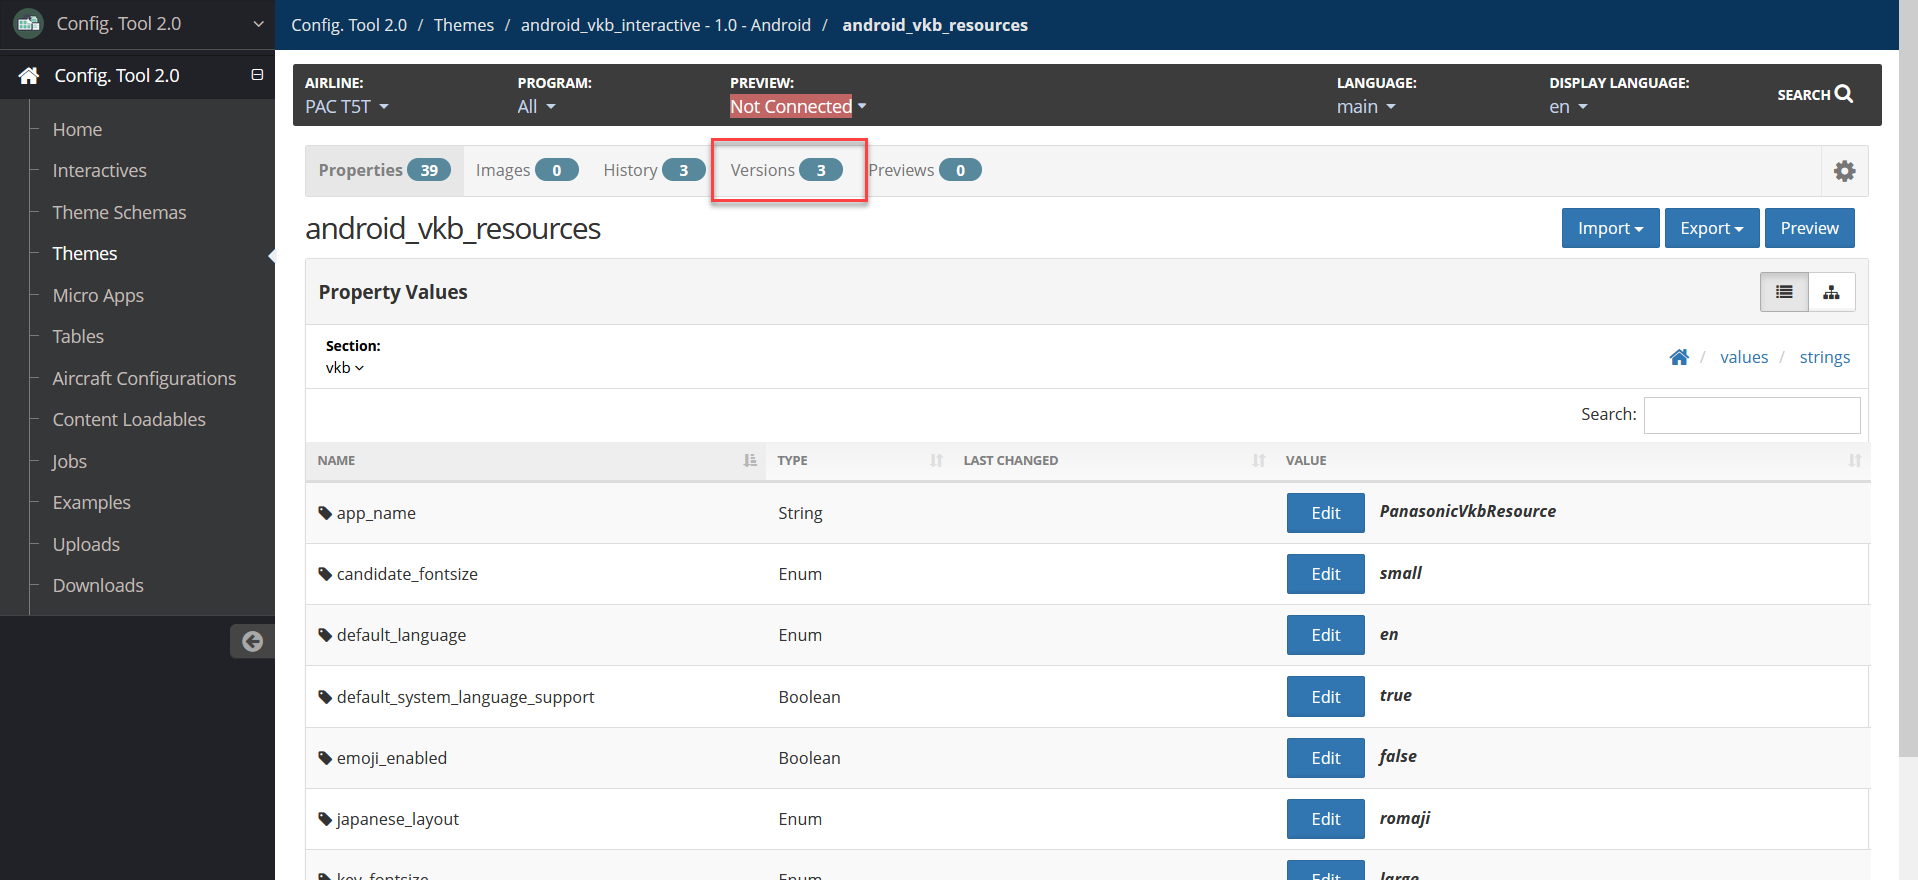Click the tag icon next to emoji_enabled

(x=325, y=758)
